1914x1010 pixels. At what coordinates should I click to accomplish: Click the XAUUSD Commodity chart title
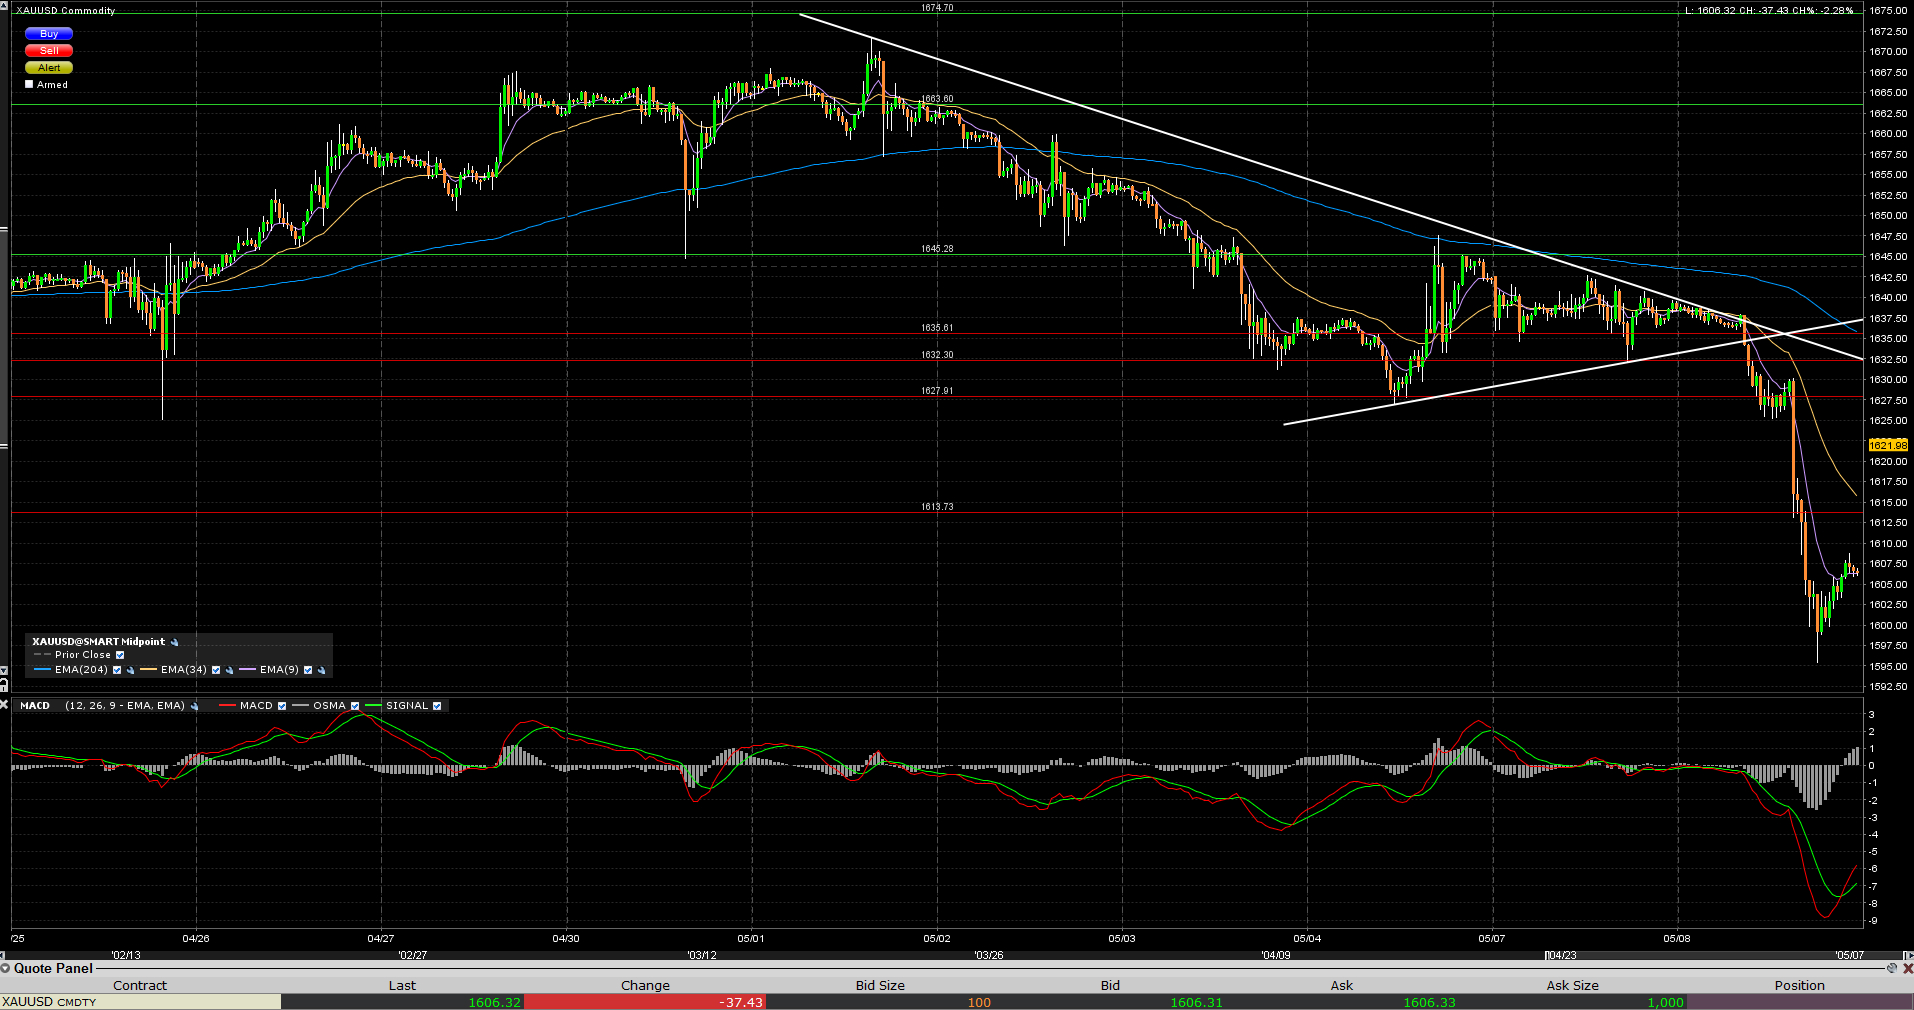pyautogui.click(x=66, y=10)
